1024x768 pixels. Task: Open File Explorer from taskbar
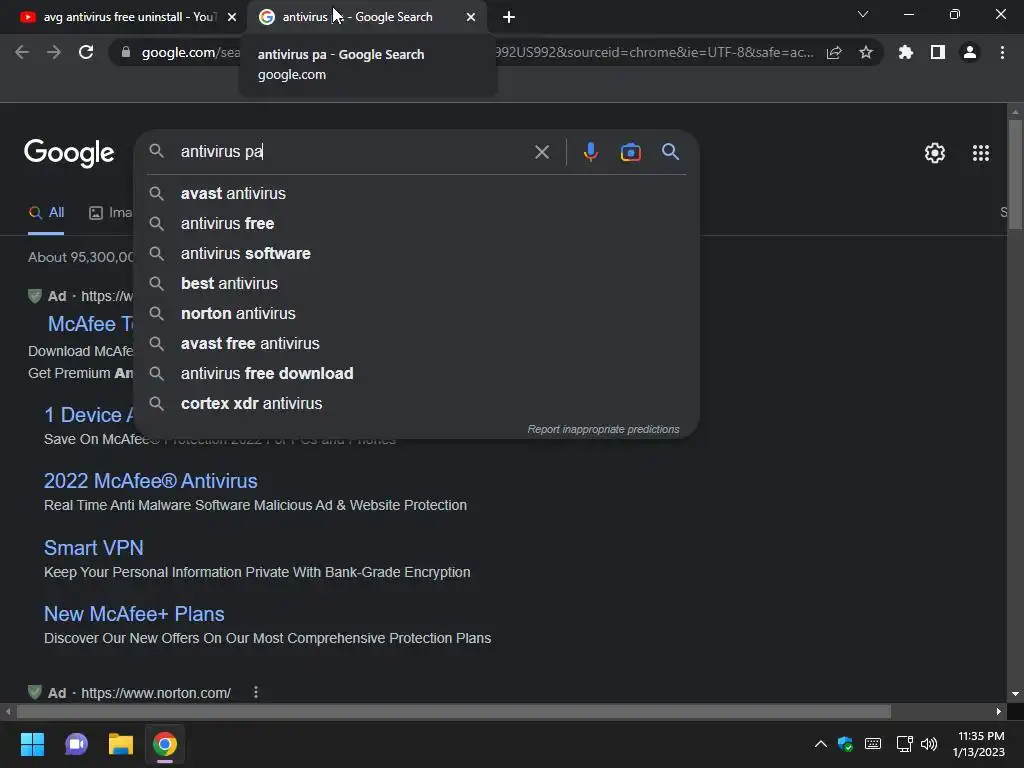(x=121, y=744)
